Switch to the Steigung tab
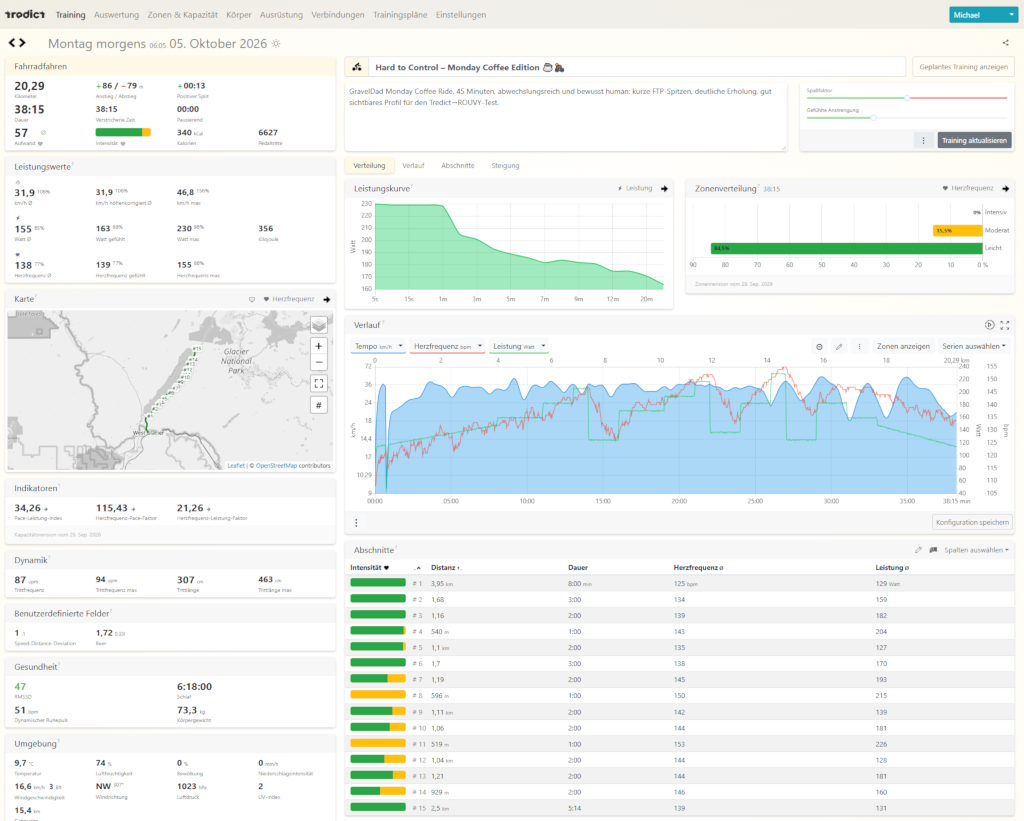The image size is (1024, 821). 505,165
